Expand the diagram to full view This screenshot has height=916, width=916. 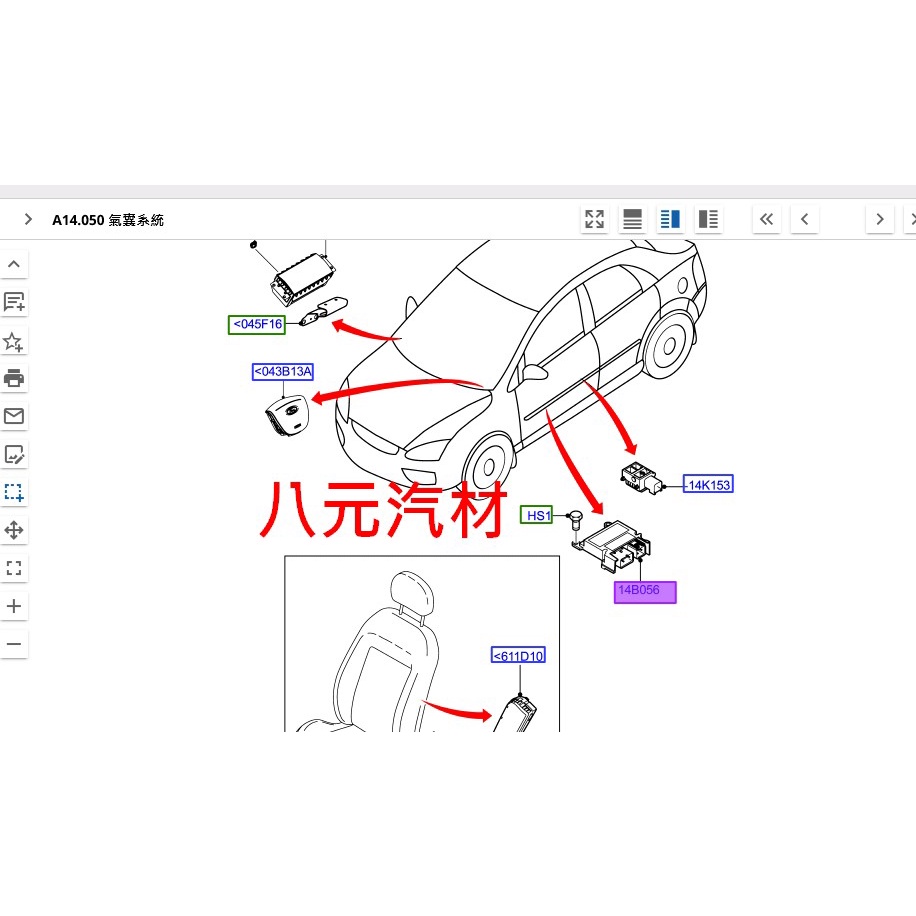pos(595,219)
